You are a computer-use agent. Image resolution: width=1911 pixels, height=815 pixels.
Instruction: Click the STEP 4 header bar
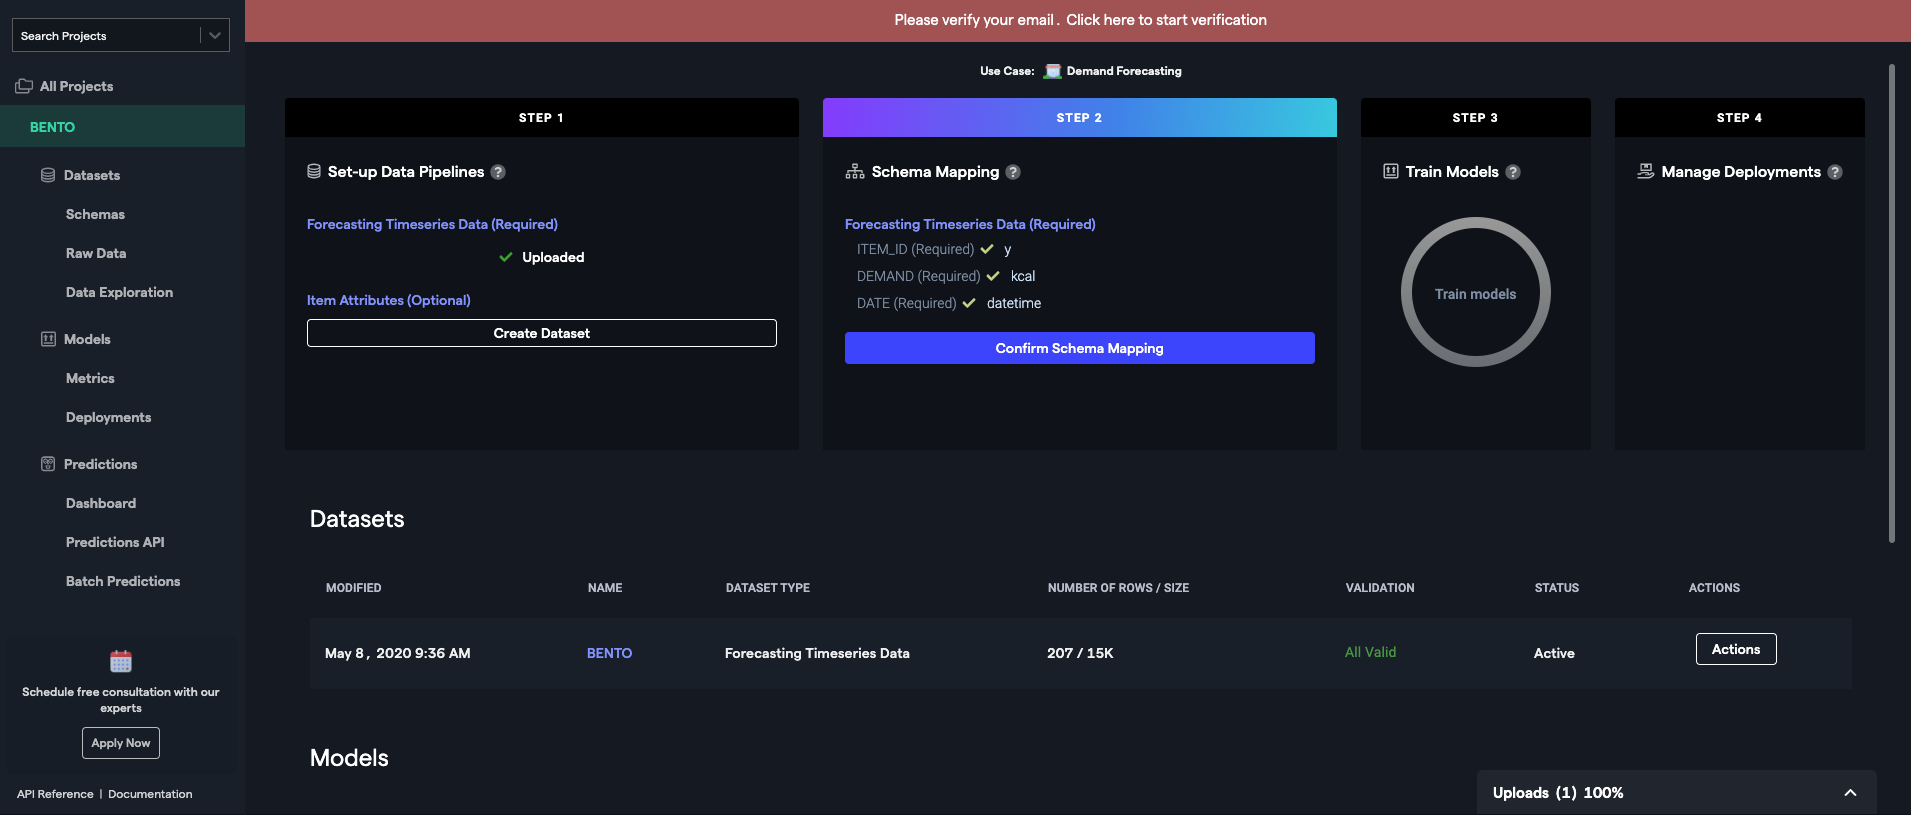point(1739,117)
